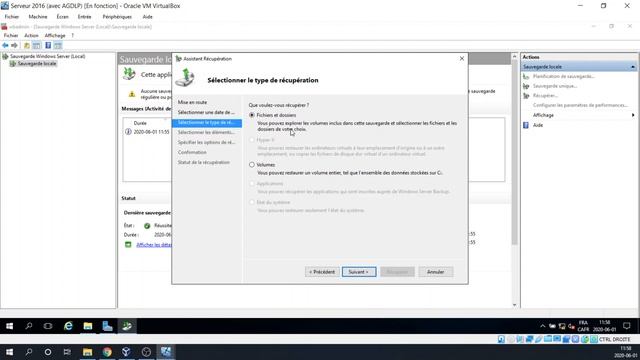640x360 pixels.
Task: Click the back arrow in wbadmin toolbar
Action: pos(5,45)
